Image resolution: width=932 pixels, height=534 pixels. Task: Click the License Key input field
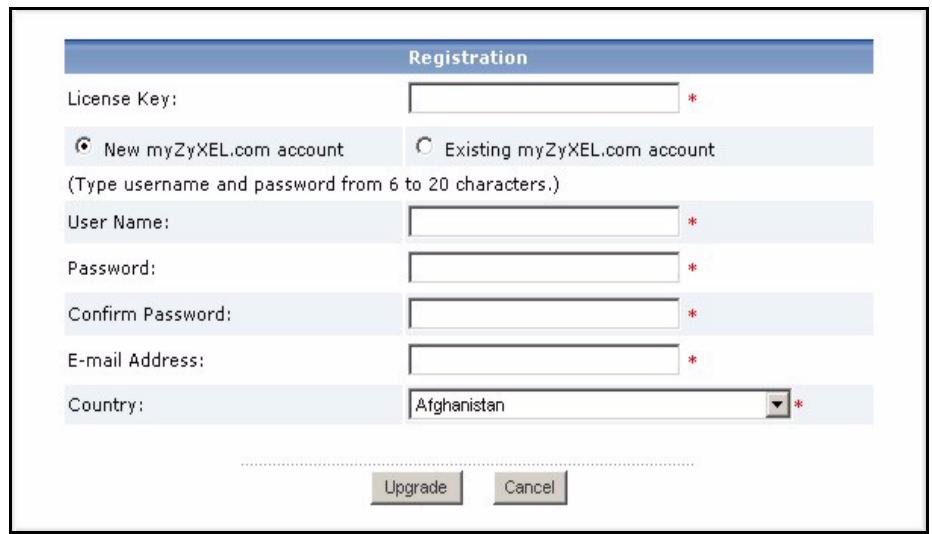(544, 98)
